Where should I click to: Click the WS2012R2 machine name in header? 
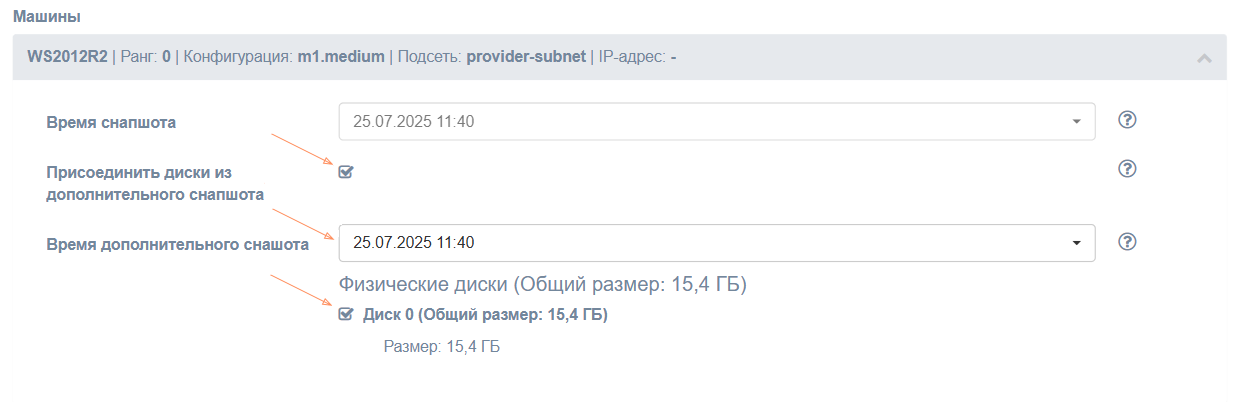click(x=67, y=57)
